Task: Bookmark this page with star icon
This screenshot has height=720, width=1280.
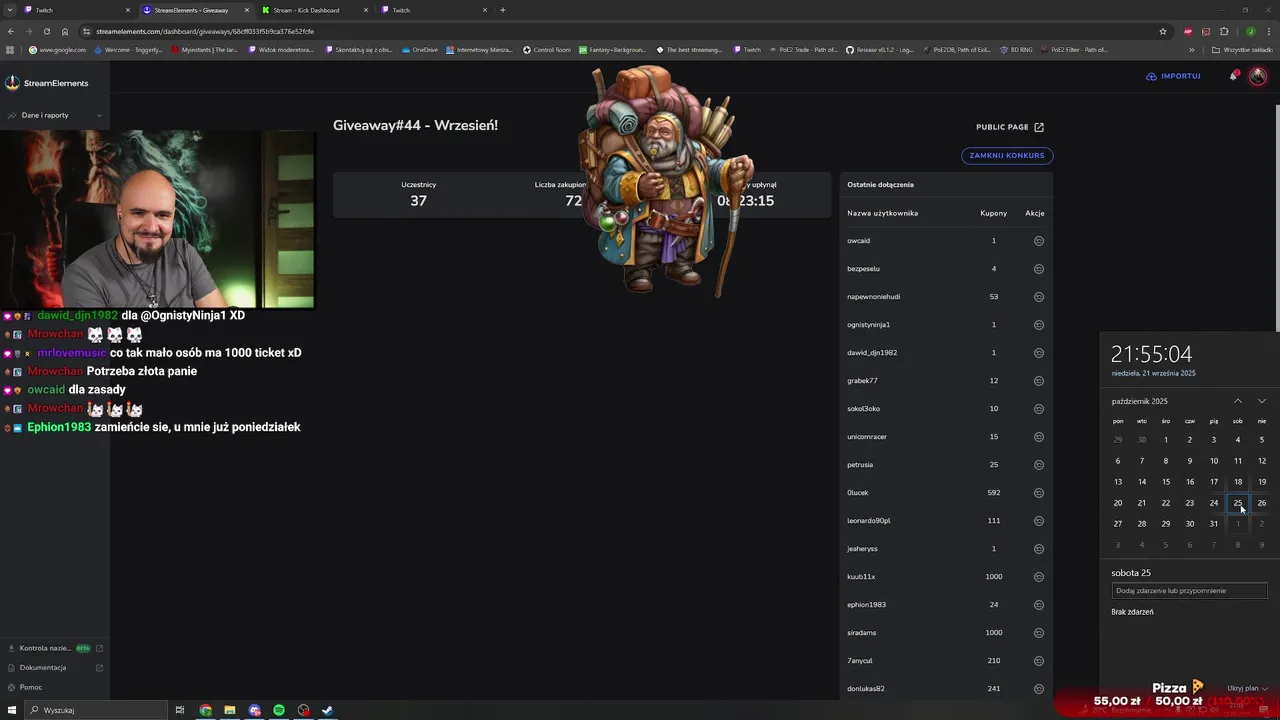Action: coord(1163,31)
